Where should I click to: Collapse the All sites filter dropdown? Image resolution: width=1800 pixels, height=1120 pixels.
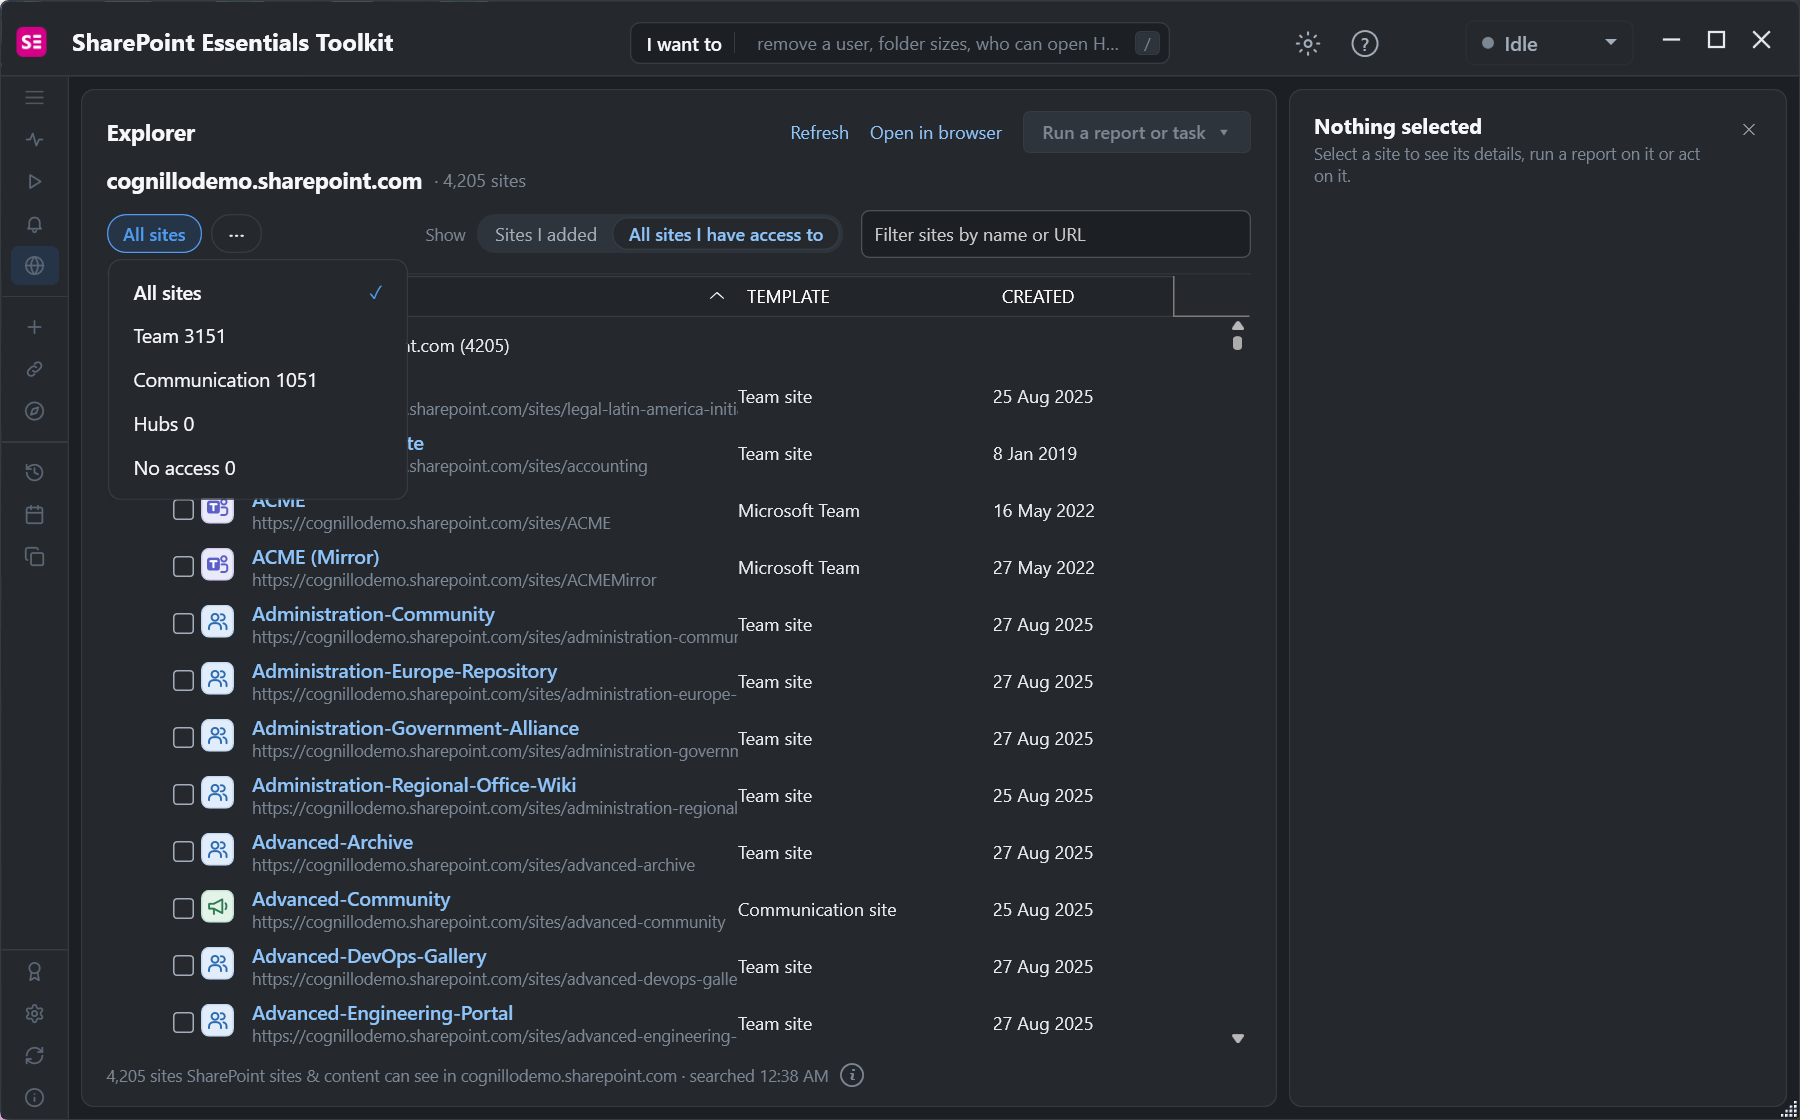click(x=154, y=234)
